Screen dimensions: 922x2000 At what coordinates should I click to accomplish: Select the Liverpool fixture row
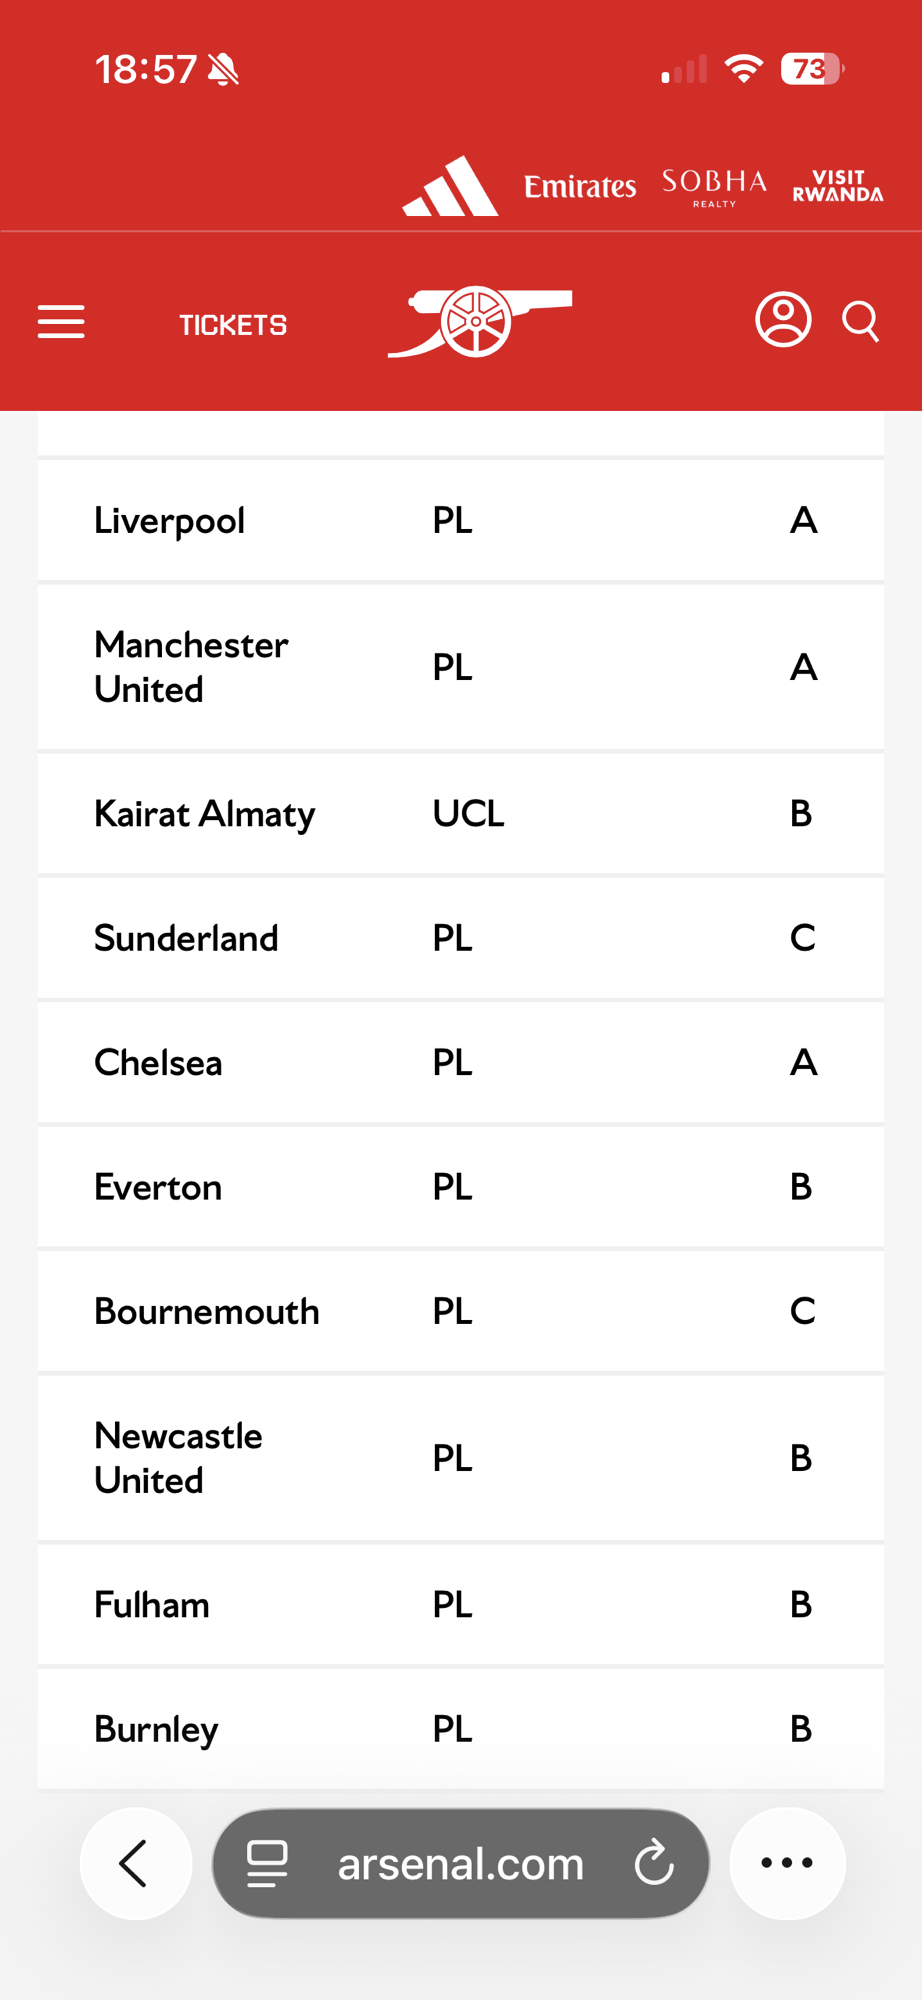pos(460,521)
